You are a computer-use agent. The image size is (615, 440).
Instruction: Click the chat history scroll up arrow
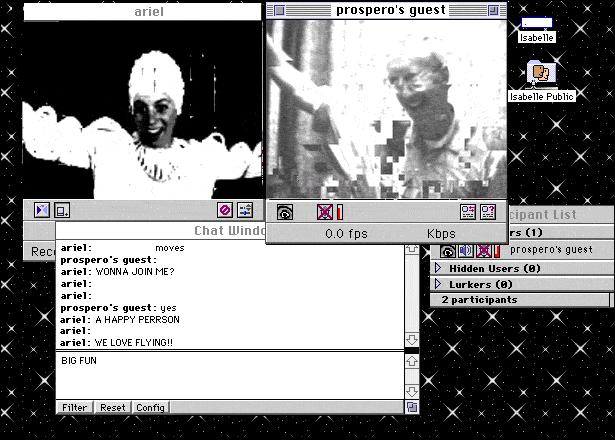412,249
